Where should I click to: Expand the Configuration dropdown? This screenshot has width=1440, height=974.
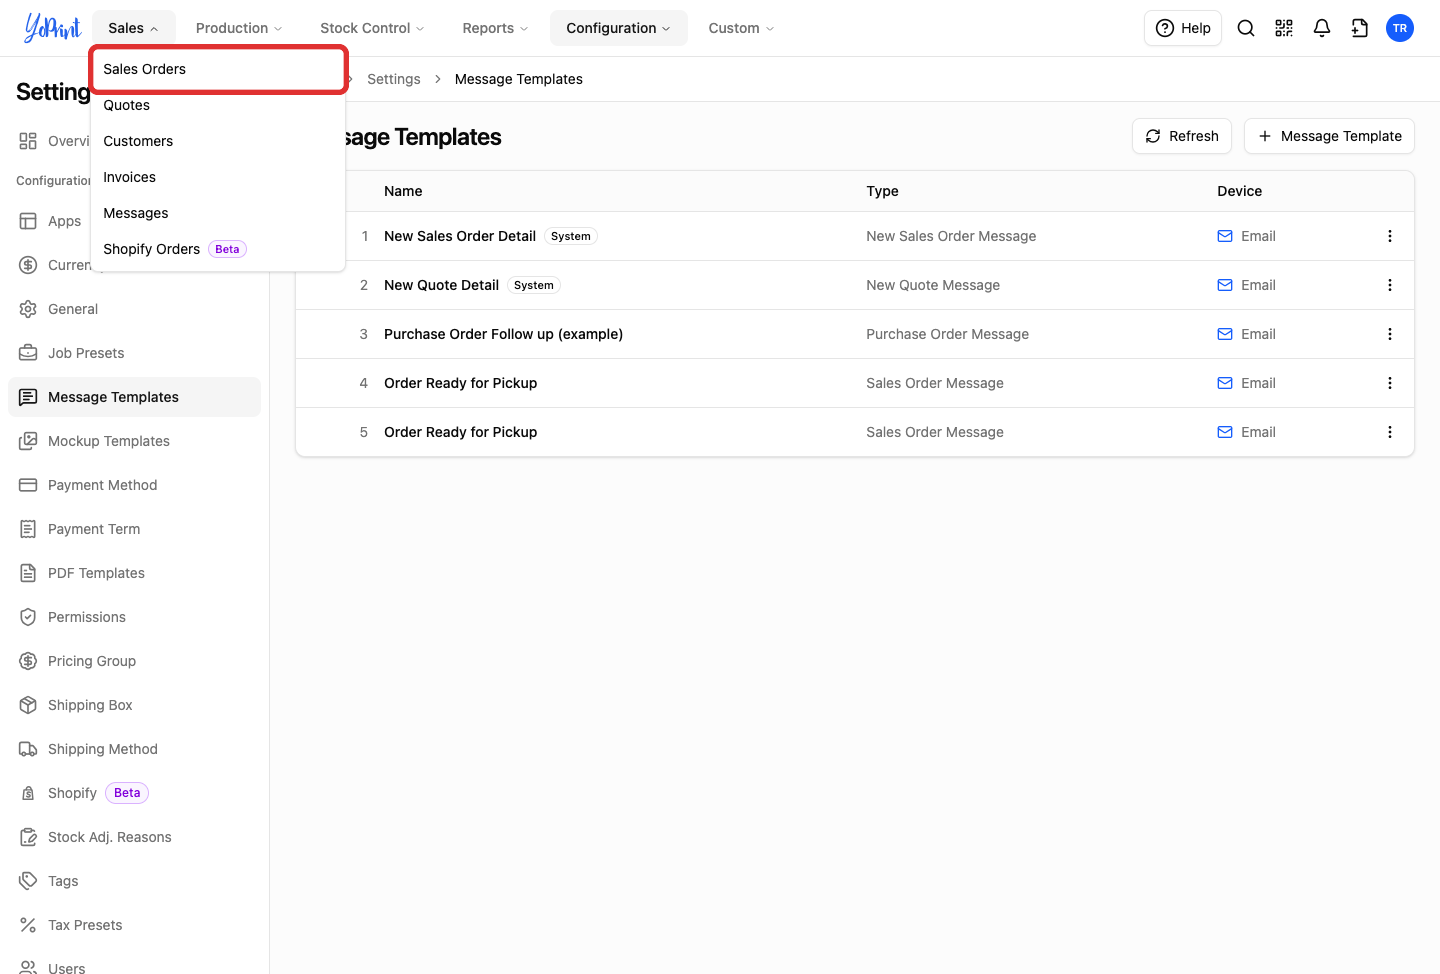pyautogui.click(x=618, y=28)
